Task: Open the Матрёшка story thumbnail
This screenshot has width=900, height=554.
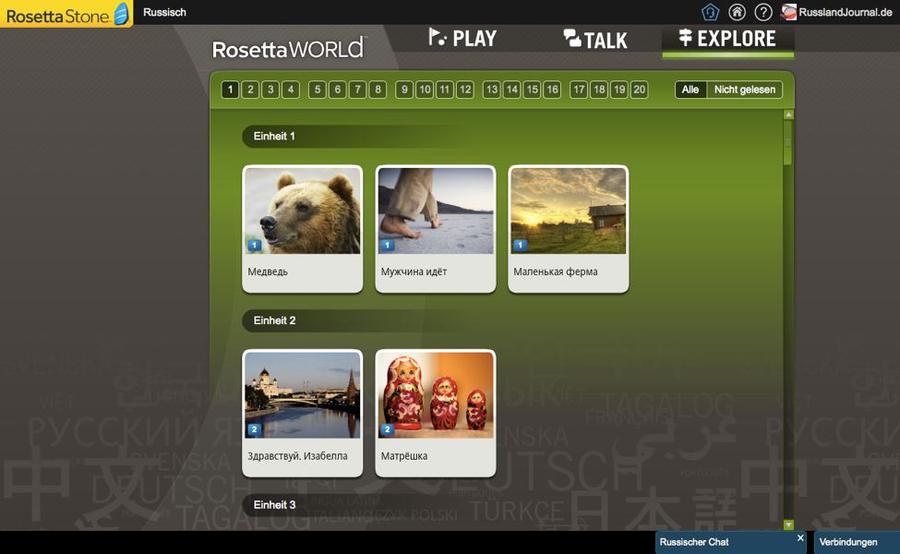Action: click(x=436, y=395)
